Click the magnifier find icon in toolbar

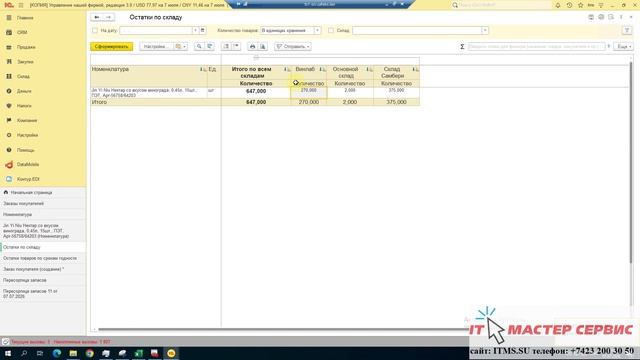coord(199,47)
